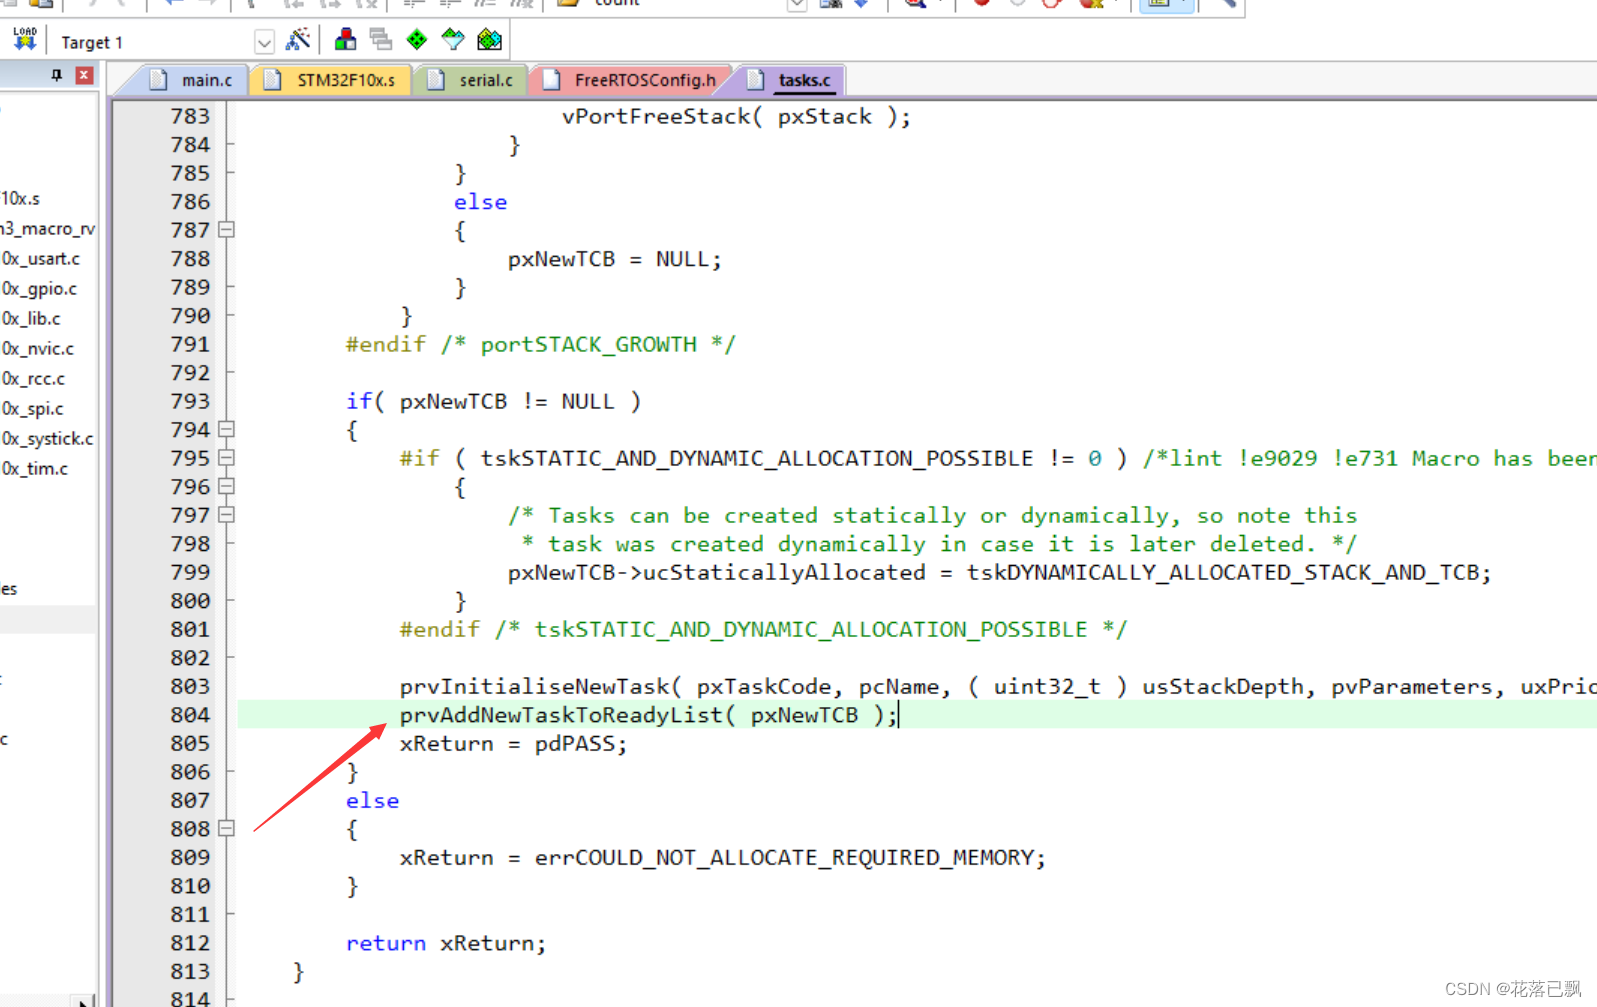Open Manage Run-Time Environment green diamond icon

tap(417, 40)
